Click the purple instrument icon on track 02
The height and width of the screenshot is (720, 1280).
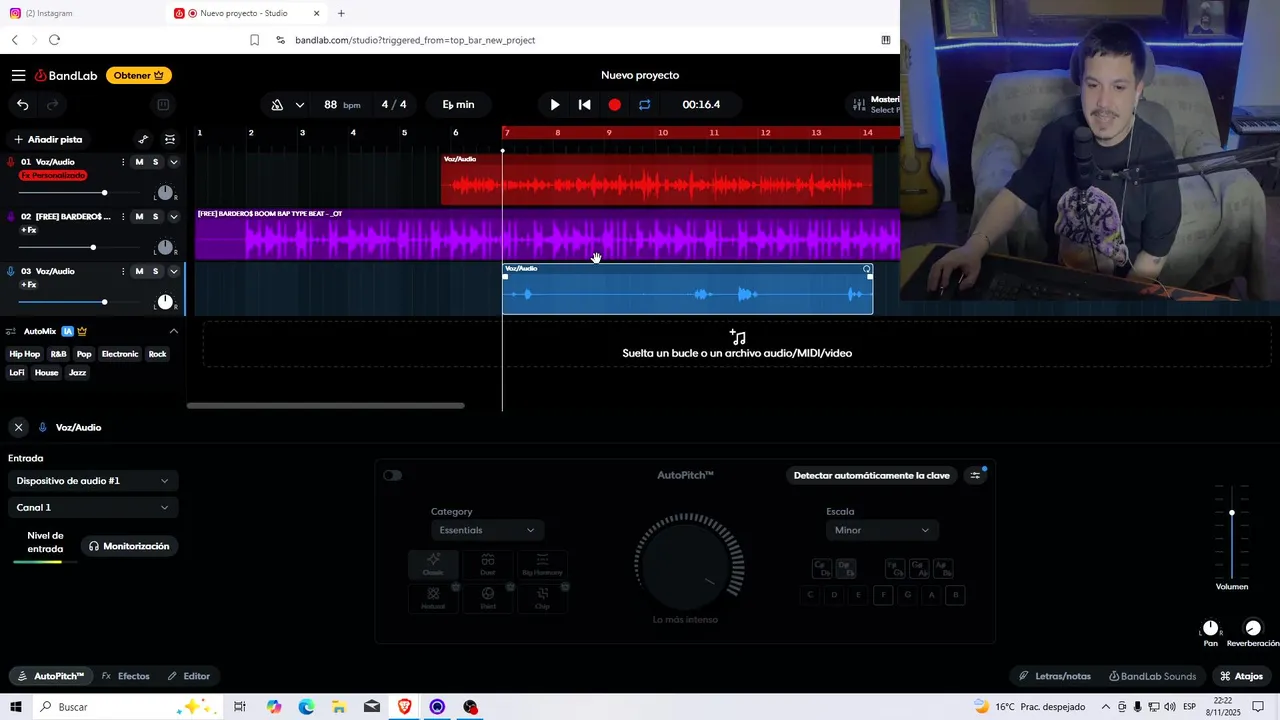click(x=11, y=217)
